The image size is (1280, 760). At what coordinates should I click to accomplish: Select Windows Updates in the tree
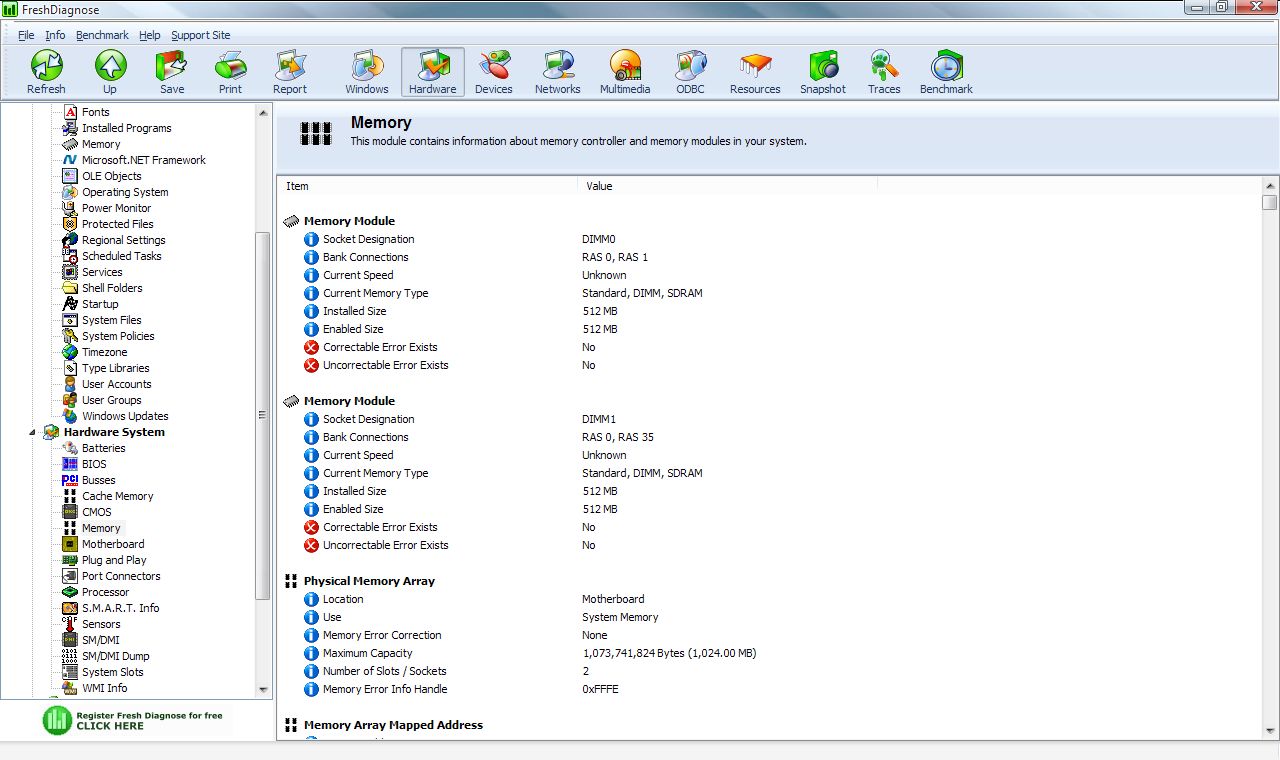[x=125, y=416]
